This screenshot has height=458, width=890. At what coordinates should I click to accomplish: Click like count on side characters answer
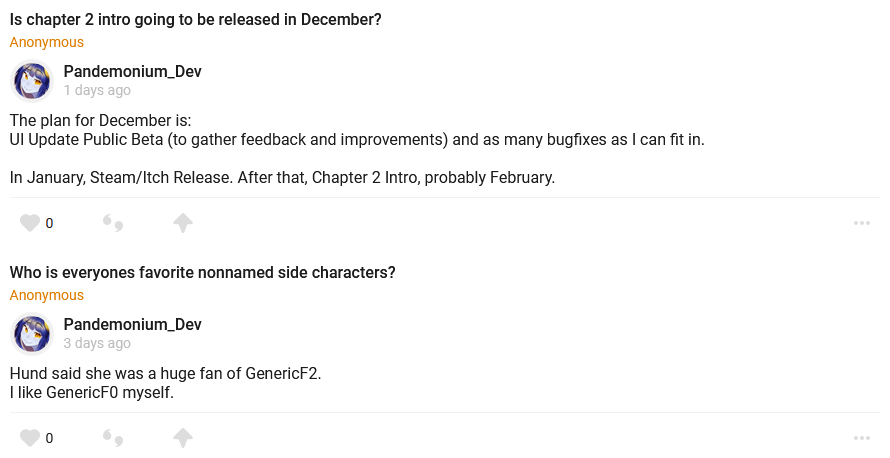pyautogui.click(x=49, y=438)
